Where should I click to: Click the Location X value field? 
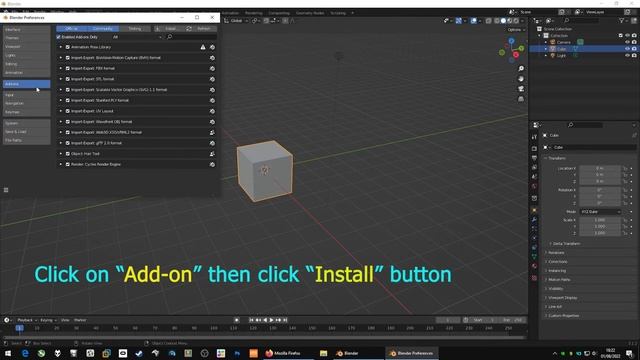(600, 168)
